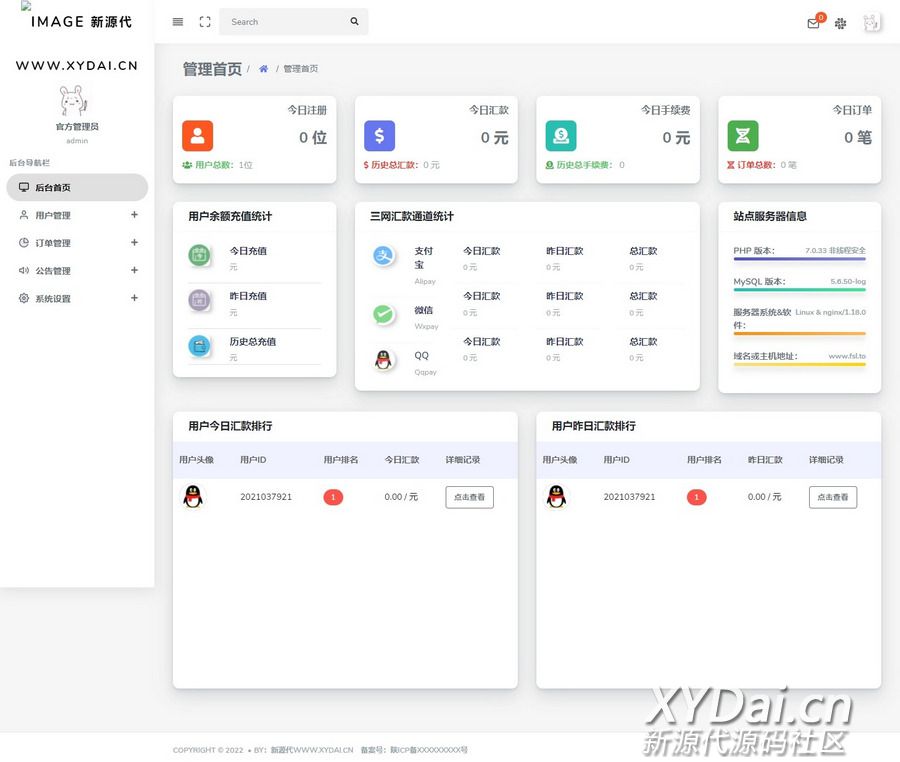Image resolution: width=900 pixels, height=762 pixels.
Task: Click the red rank badge in yesterday's ranking
Action: (696, 497)
